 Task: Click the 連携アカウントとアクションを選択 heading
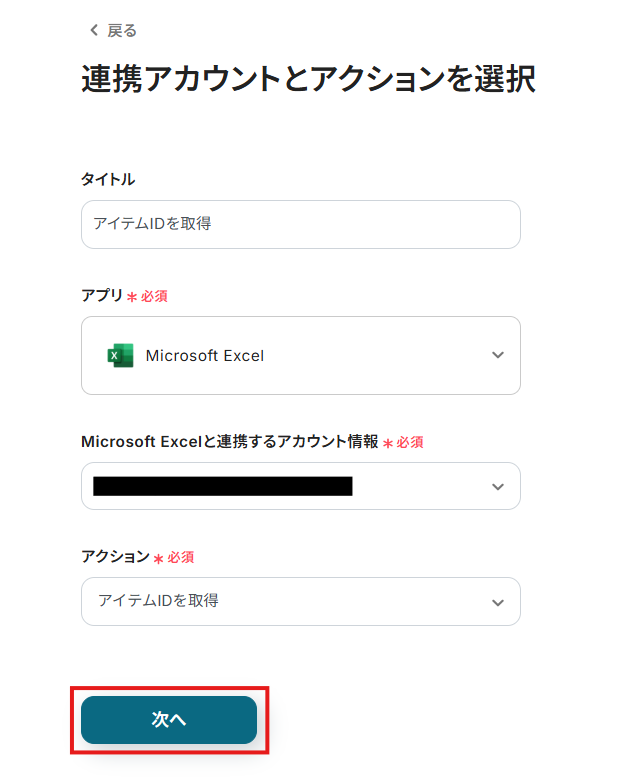click(308, 80)
